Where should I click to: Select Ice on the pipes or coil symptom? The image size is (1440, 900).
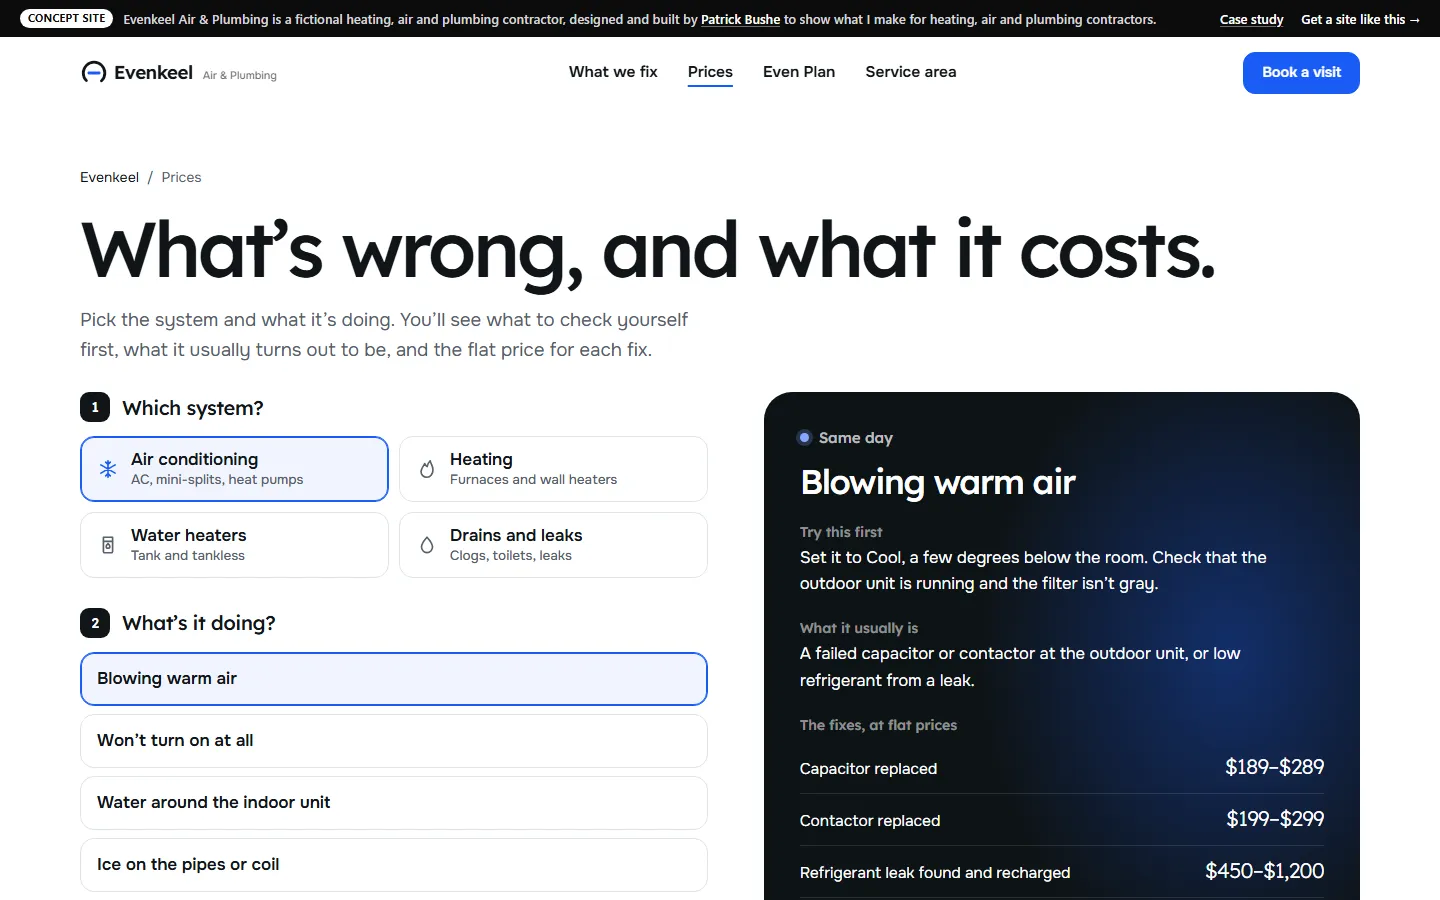tap(394, 865)
